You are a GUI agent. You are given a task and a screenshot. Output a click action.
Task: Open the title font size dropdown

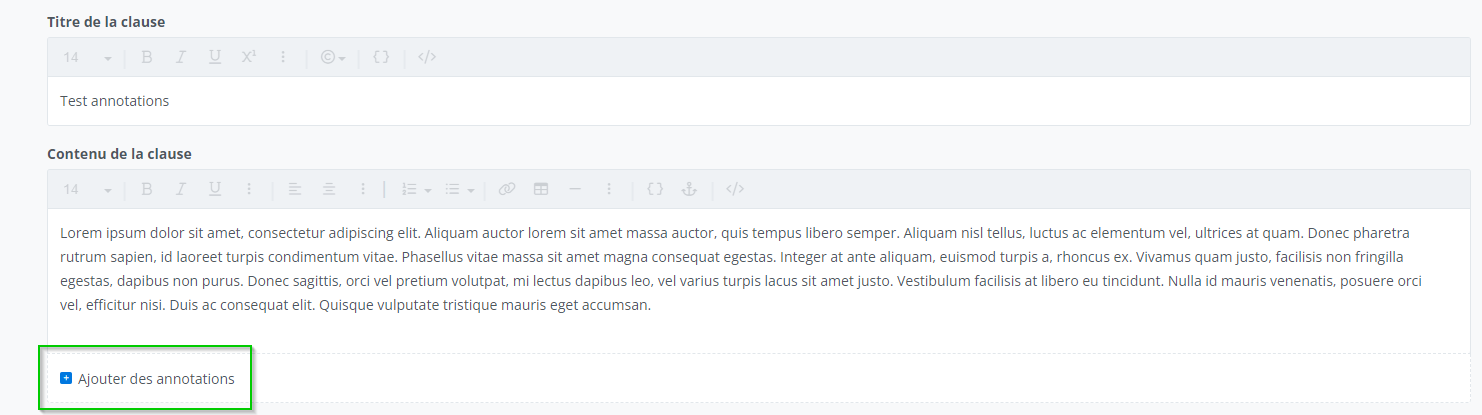[x=87, y=58]
